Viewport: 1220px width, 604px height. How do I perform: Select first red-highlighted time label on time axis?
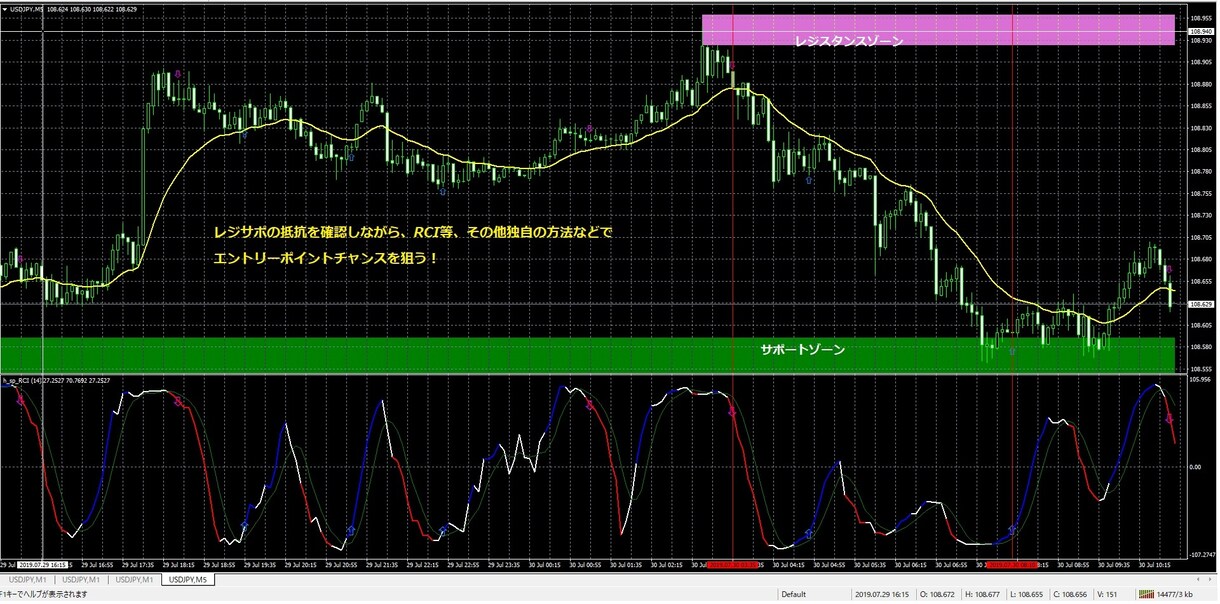click(x=732, y=565)
